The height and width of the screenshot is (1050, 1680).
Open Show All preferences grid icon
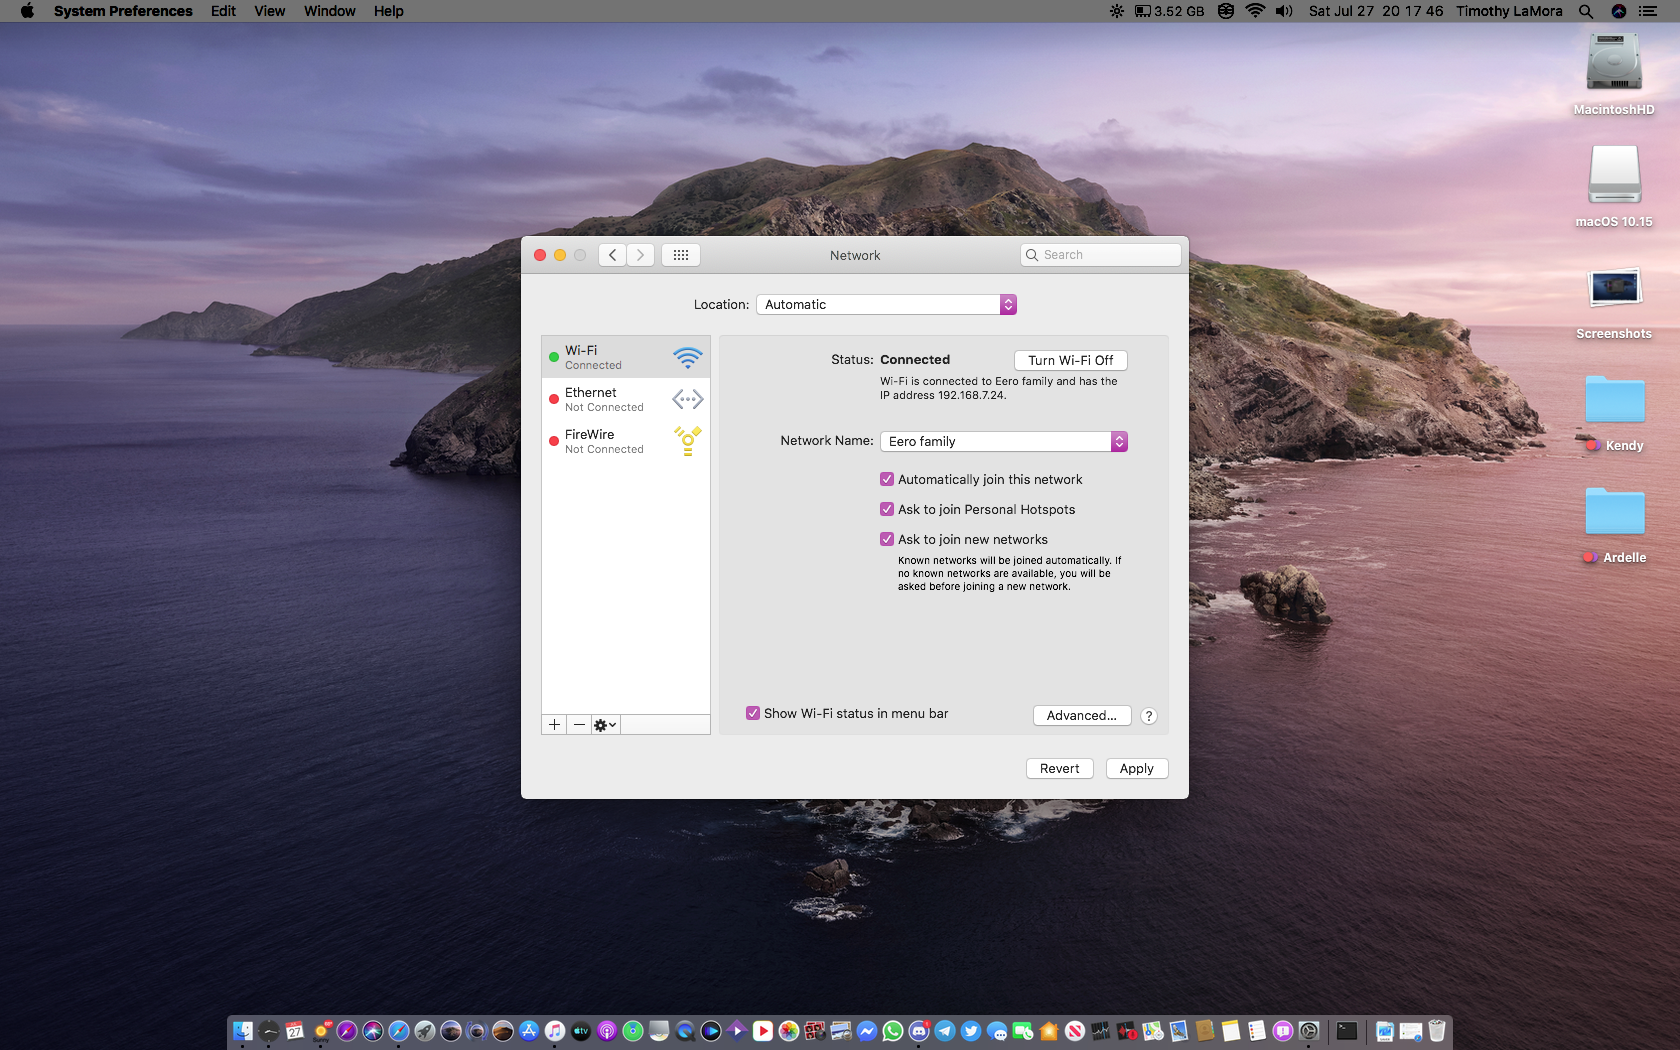point(681,255)
